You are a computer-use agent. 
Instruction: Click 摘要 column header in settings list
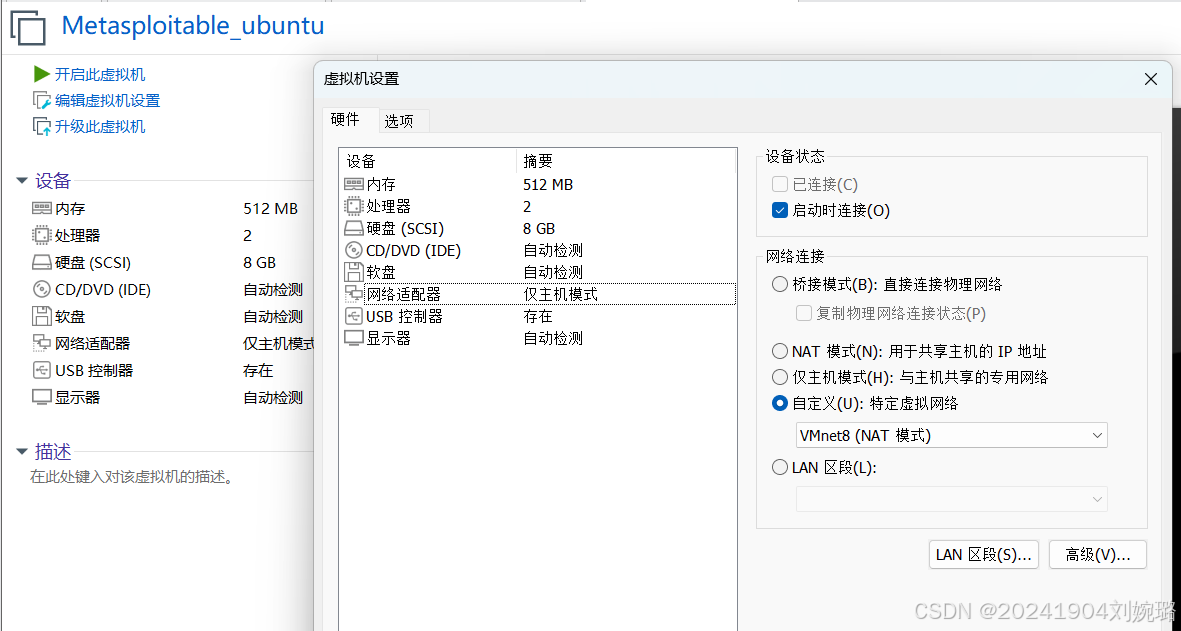(625, 161)
